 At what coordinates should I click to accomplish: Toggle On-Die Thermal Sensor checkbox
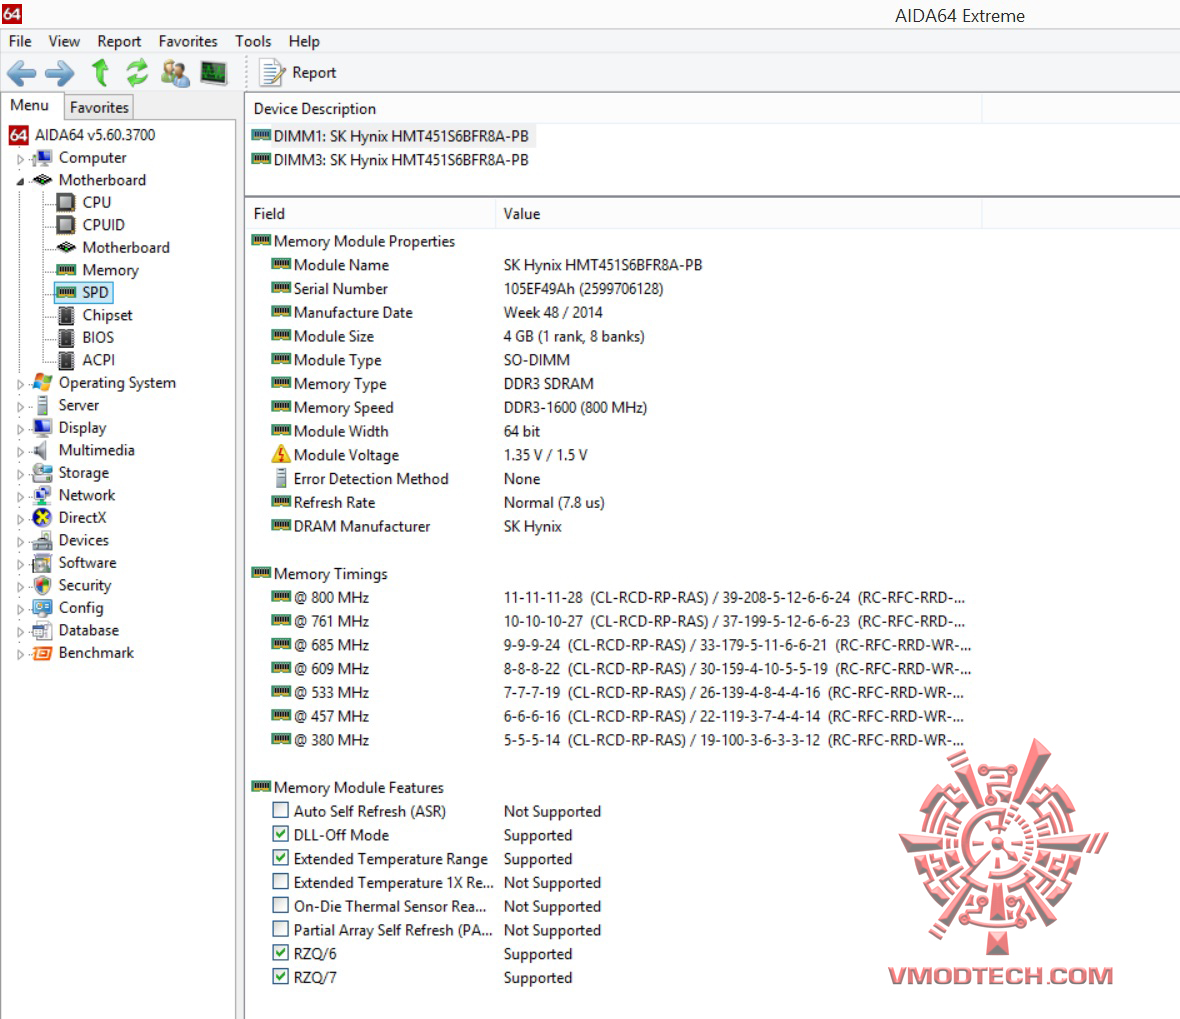click(x=280, y=905)
